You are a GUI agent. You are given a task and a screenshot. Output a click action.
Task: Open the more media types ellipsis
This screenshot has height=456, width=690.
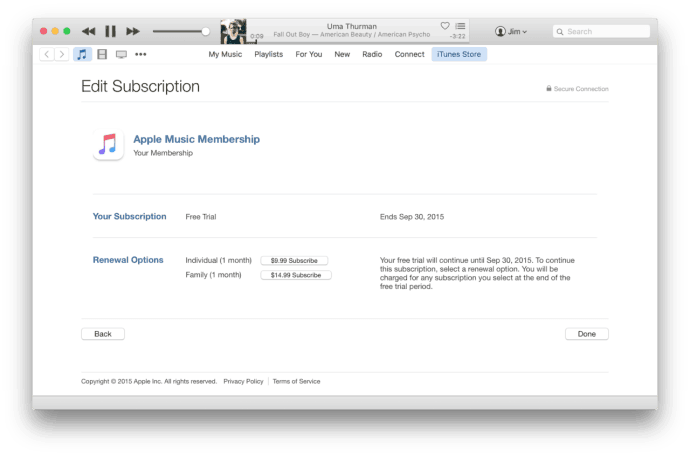tap(141, 54)
